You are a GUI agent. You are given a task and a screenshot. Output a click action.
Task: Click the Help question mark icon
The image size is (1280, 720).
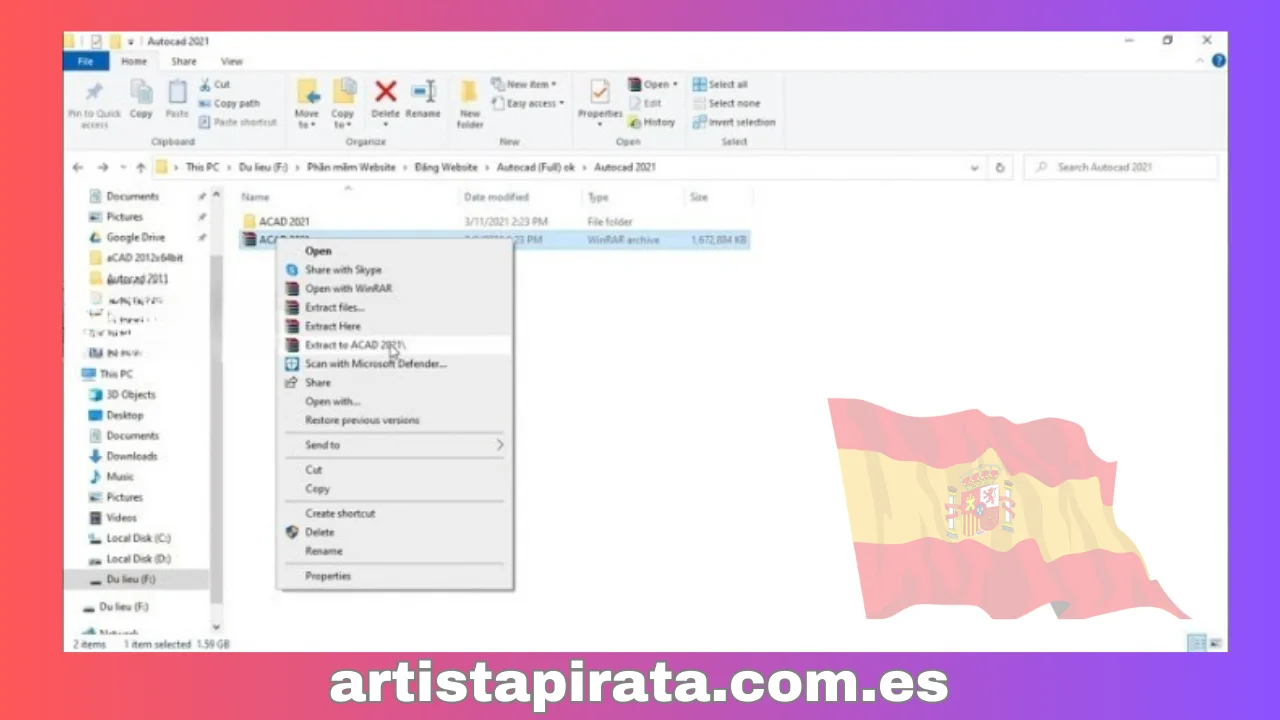pyautogui.click(x=1218, y=61)
